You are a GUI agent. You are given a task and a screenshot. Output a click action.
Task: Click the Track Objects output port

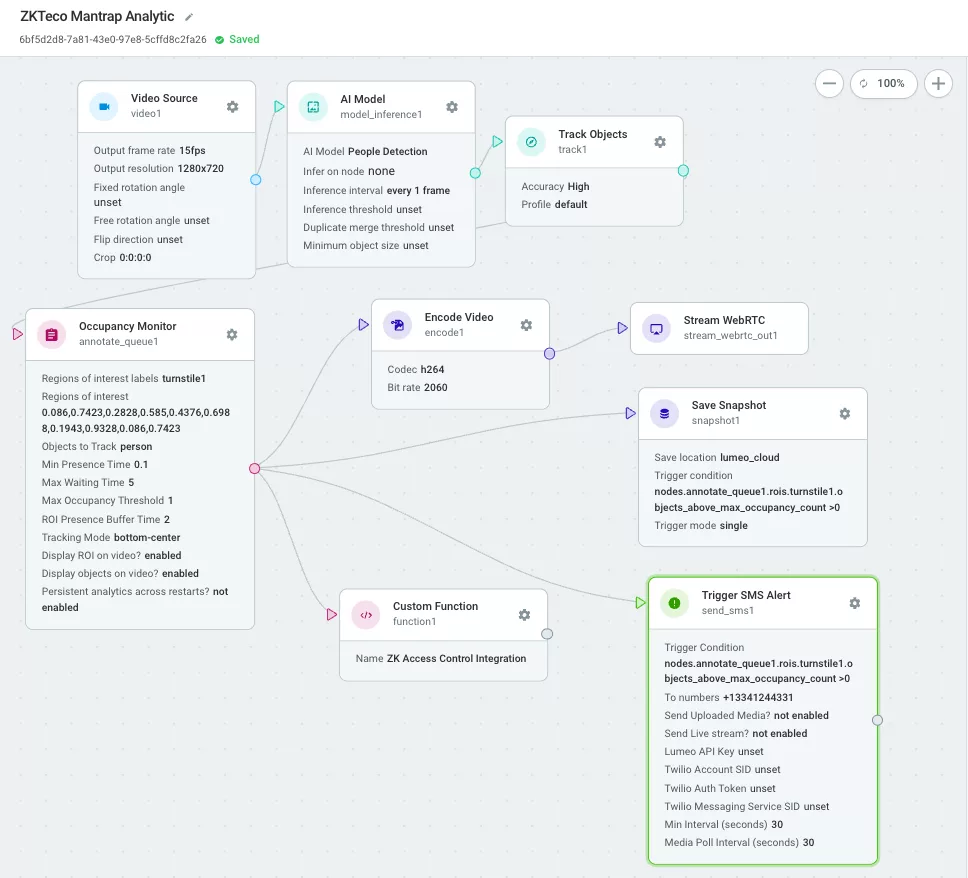(x=683, y=171)
